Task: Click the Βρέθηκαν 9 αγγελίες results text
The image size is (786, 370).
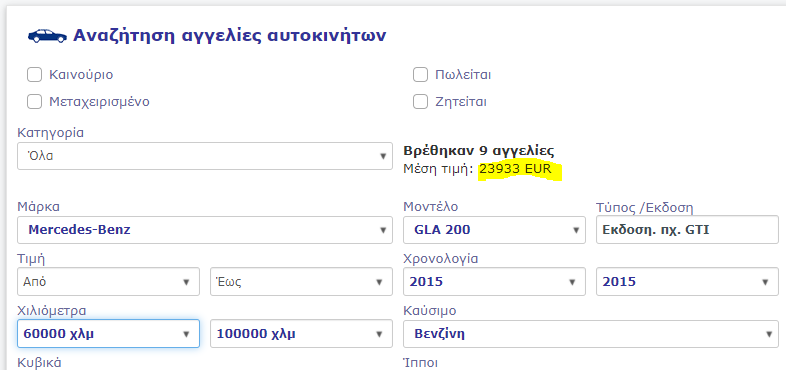Action: [x=479, y=151]
